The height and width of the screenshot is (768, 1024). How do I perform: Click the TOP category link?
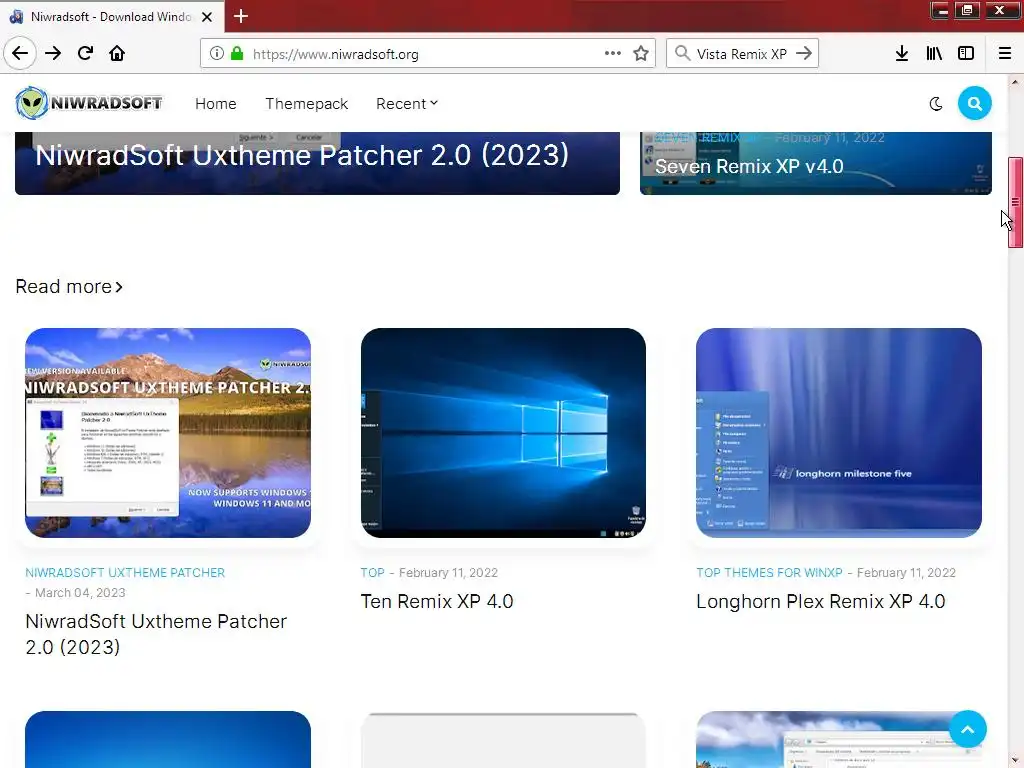[372, 573]
